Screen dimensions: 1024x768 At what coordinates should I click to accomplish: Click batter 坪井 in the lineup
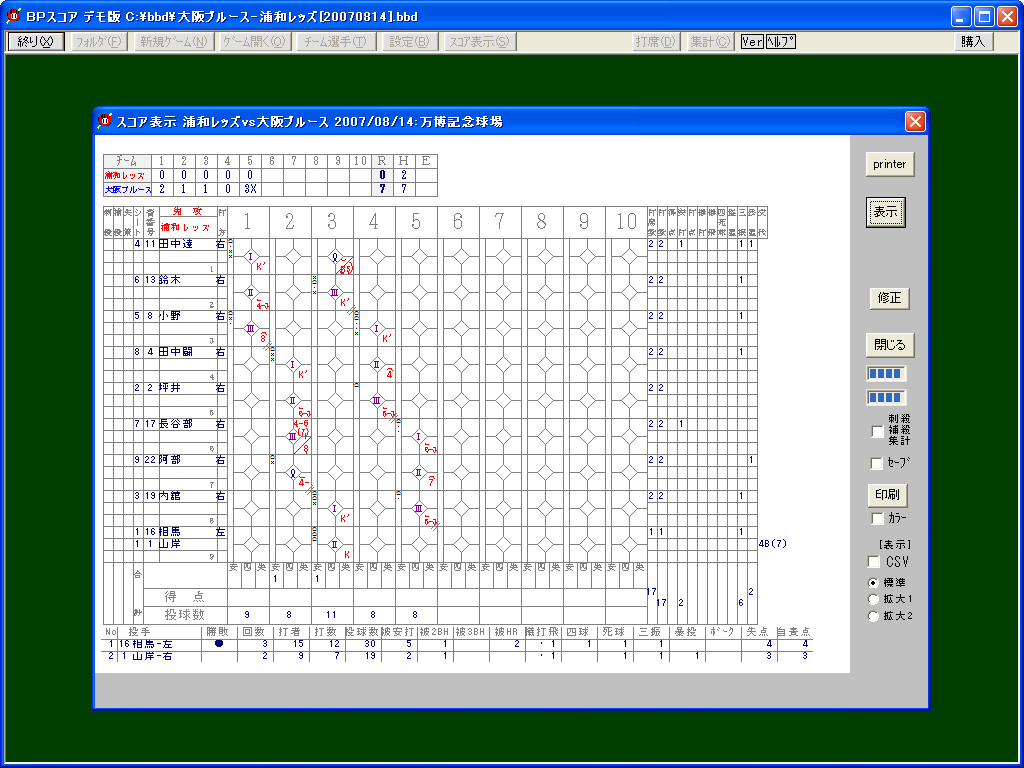pyautogui.click(x=170, y=388)
